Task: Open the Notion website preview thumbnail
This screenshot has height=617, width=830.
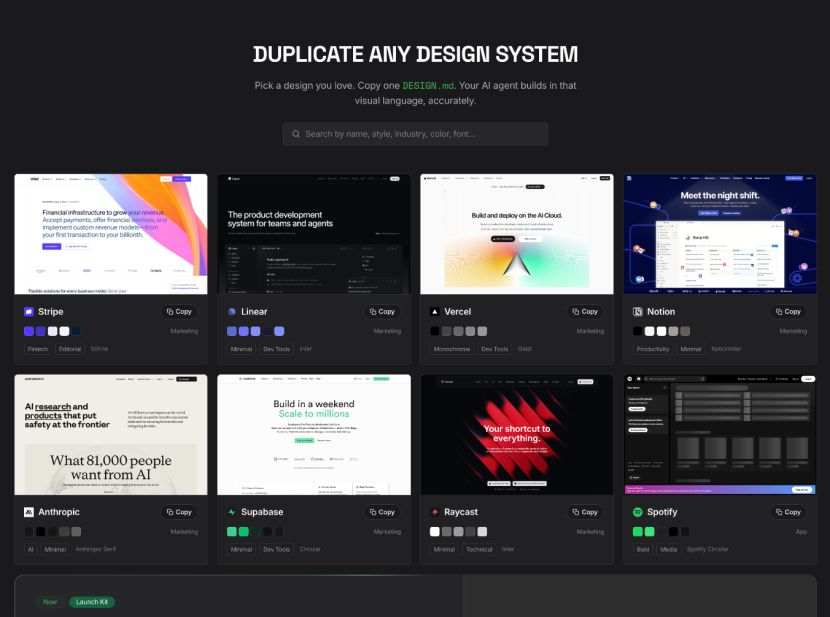Action: [720, 234]
